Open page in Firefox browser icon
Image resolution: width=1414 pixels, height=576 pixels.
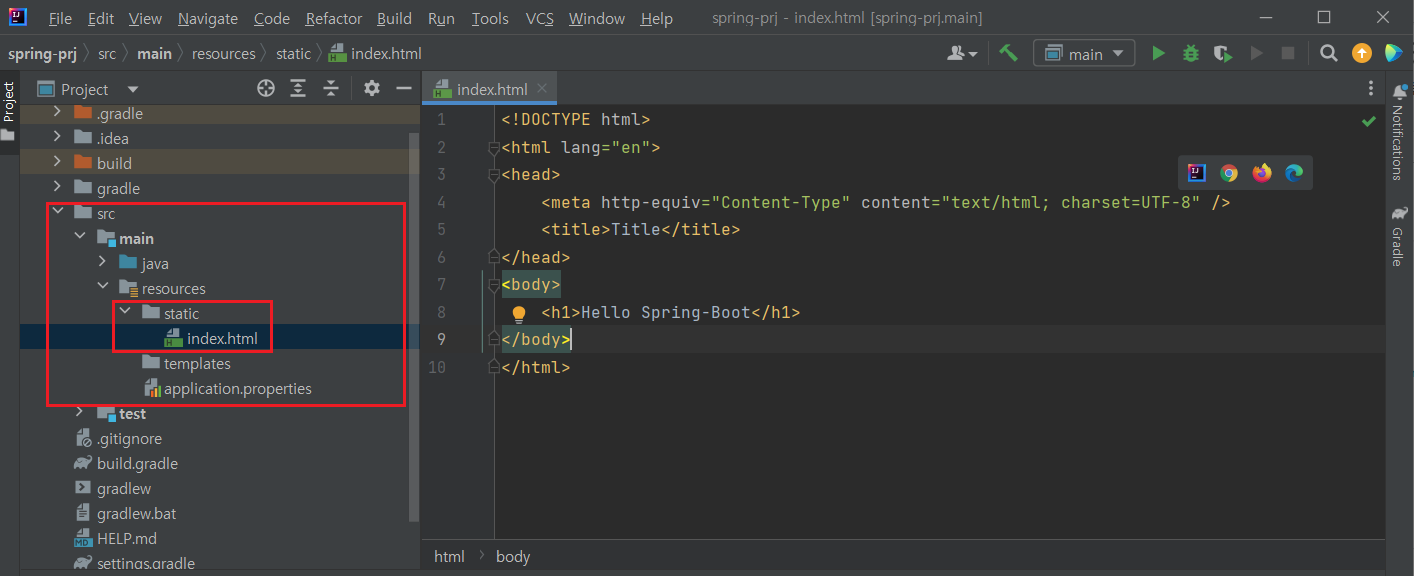pos(1262,173)
